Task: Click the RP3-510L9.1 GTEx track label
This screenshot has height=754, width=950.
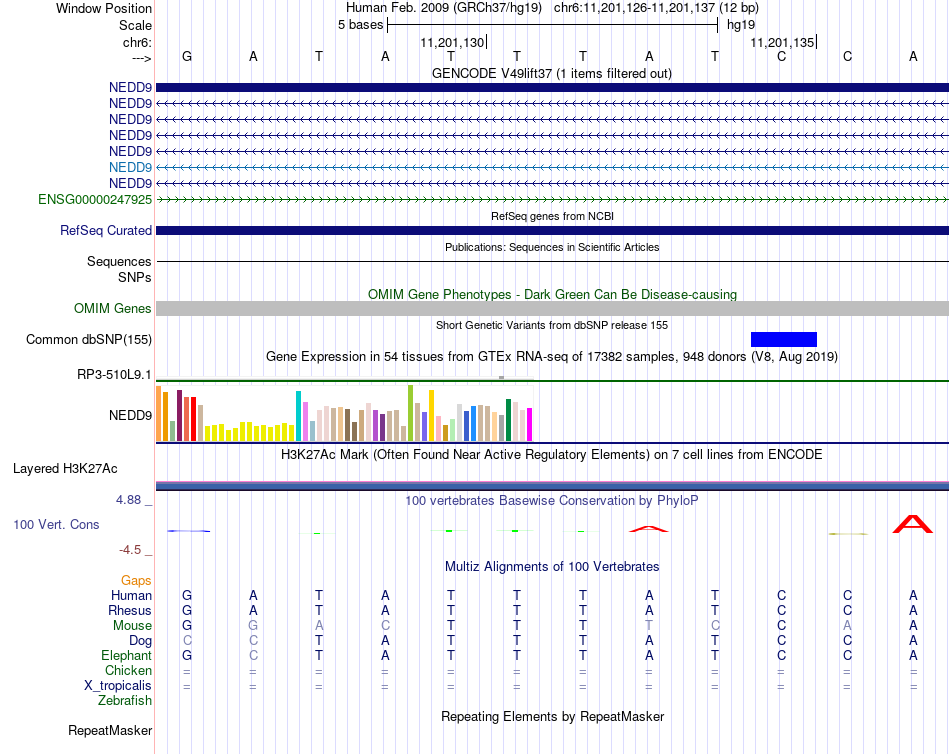Action: [114, 375]
